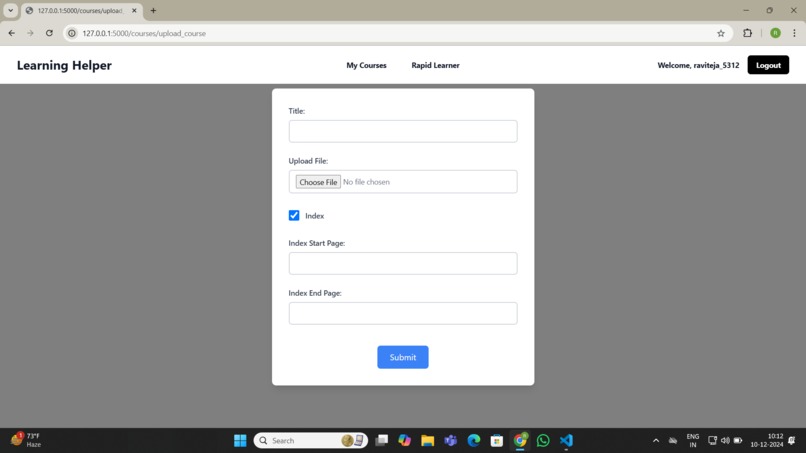Screen dimensions: 806x453
Task: Open the Chrome three-dot menu
Action: click(794, 33)
